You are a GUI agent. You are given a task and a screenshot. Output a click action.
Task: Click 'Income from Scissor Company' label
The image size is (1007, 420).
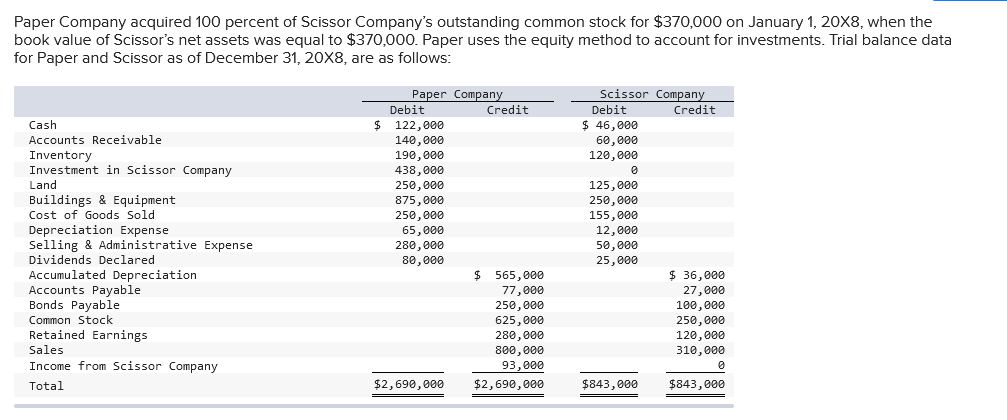click(123, 366)
